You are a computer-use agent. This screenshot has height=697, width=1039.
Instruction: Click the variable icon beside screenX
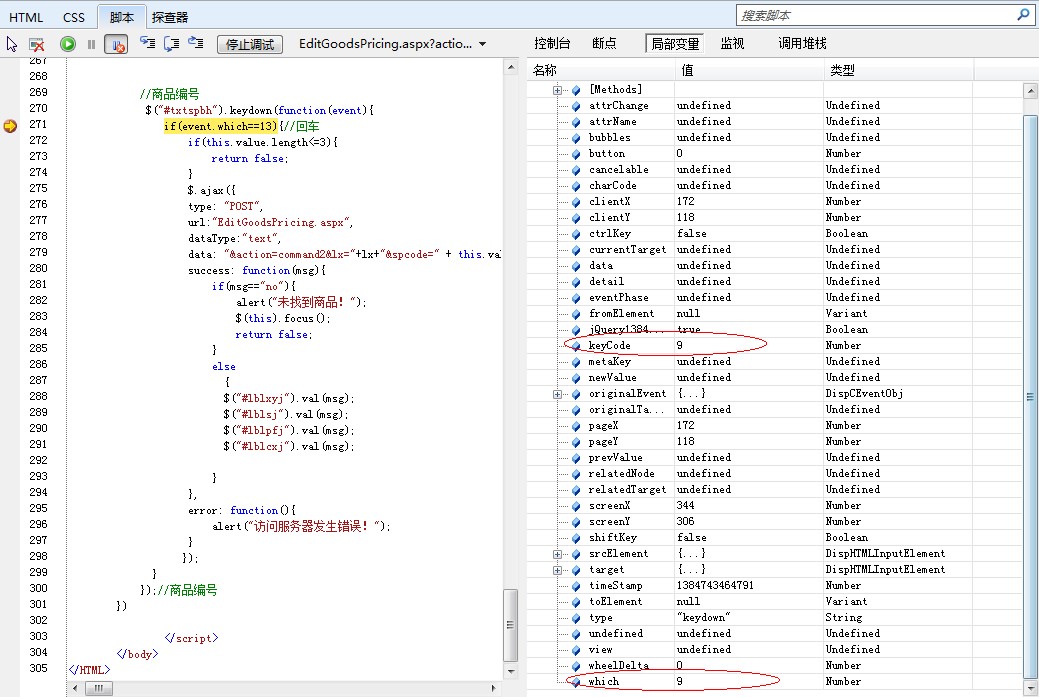click(576, 506)
